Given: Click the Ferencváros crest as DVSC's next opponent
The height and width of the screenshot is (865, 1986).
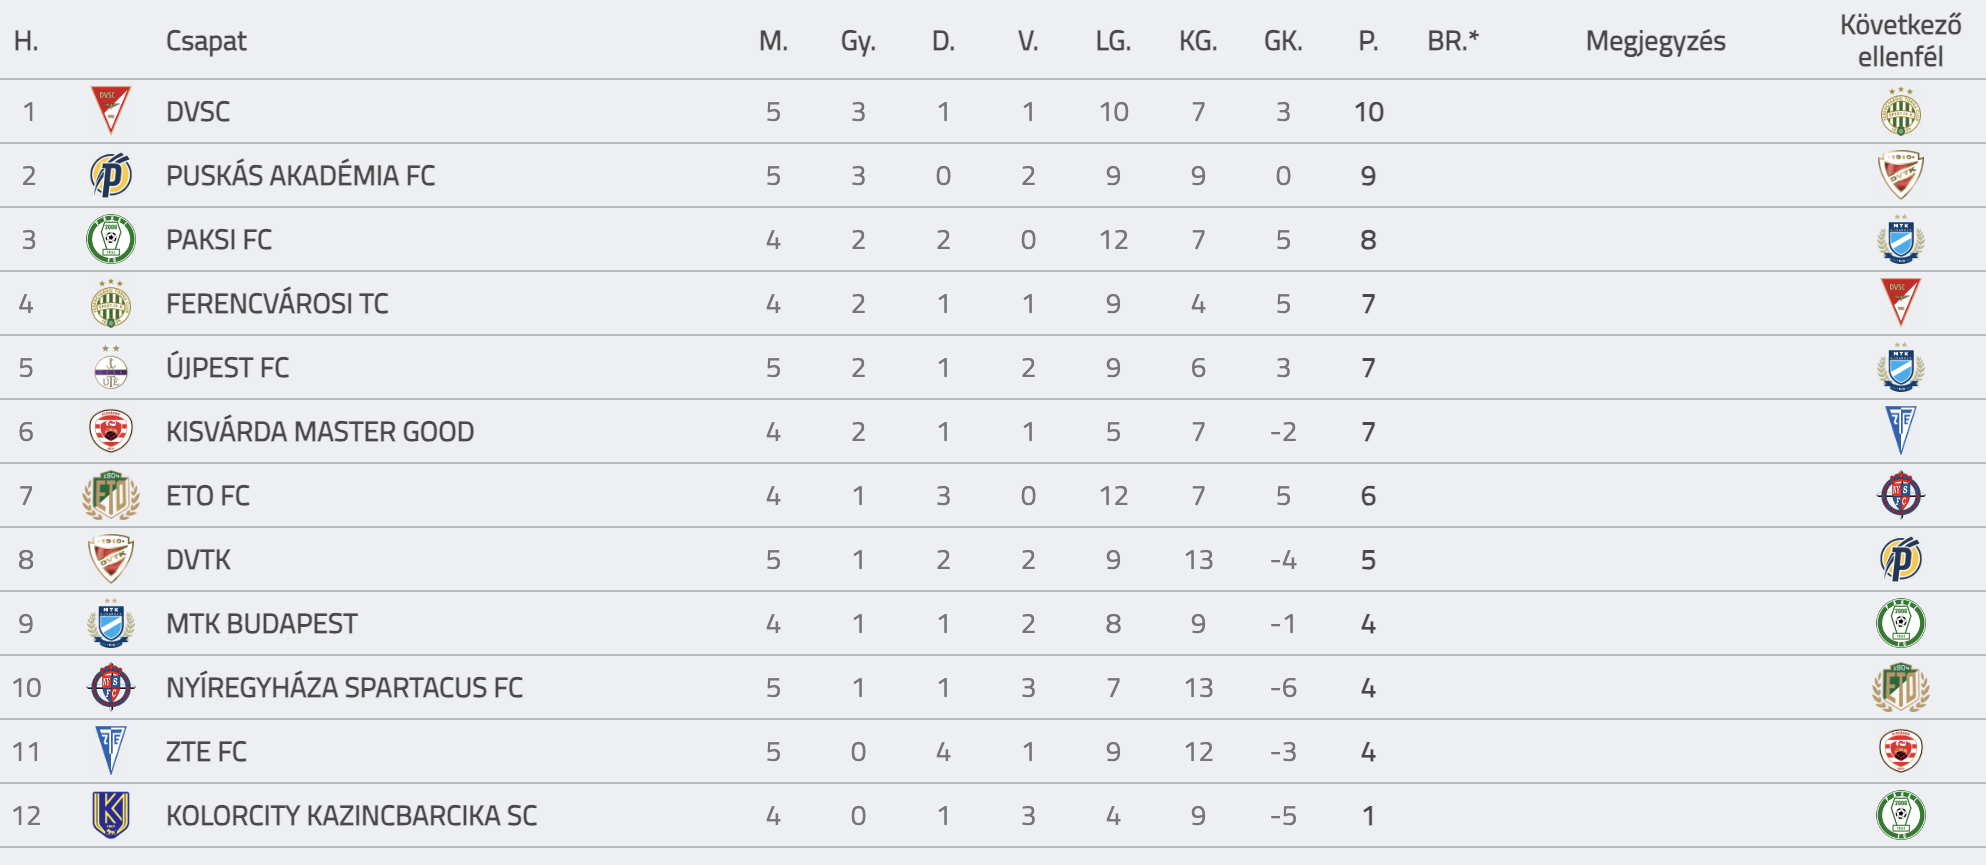Looking at the screenshot, I should (x=1900, y=111).
